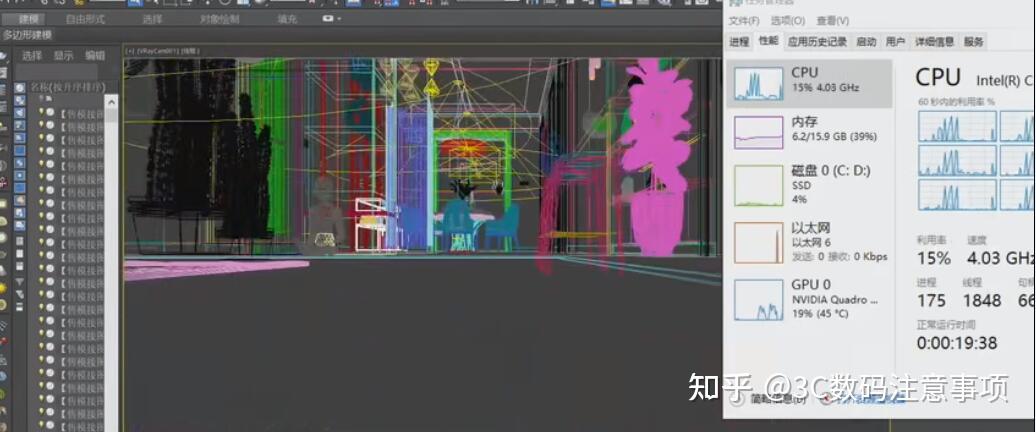Open the 显示 menu in Scene Explorer
This screenshot has width=1036, height=432.
pyautogui.click(x=63, y=55)
